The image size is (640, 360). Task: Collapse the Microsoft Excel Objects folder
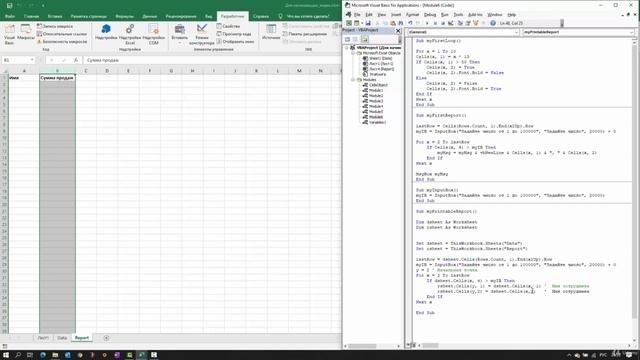point(353,53)
